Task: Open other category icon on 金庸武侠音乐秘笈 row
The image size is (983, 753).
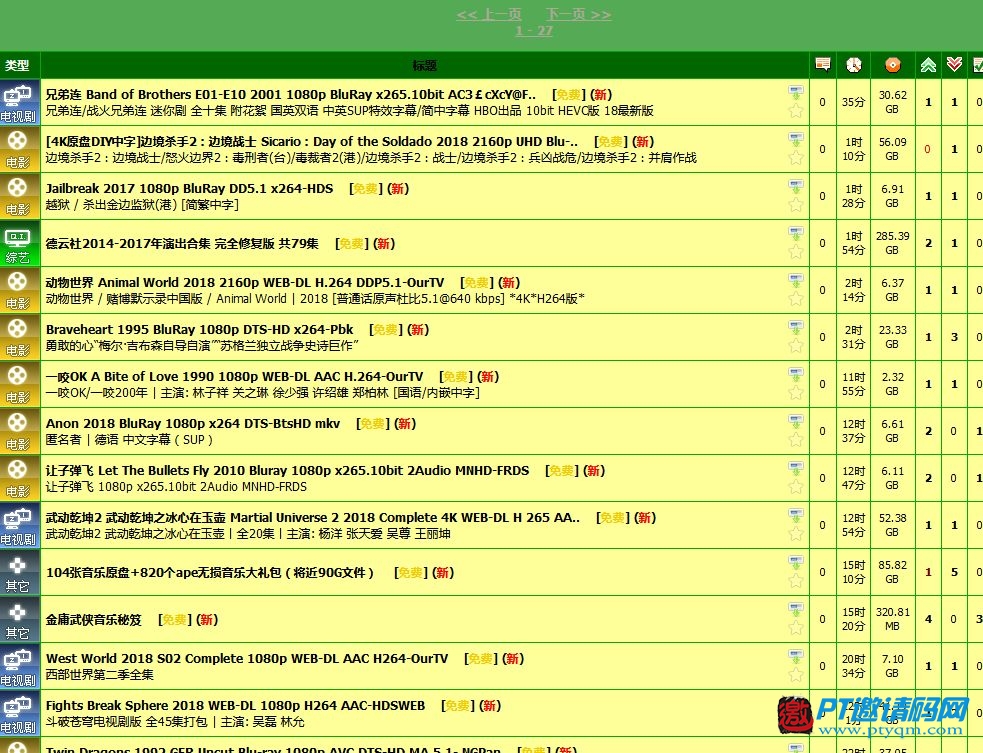Action: (x=19, y=619)
